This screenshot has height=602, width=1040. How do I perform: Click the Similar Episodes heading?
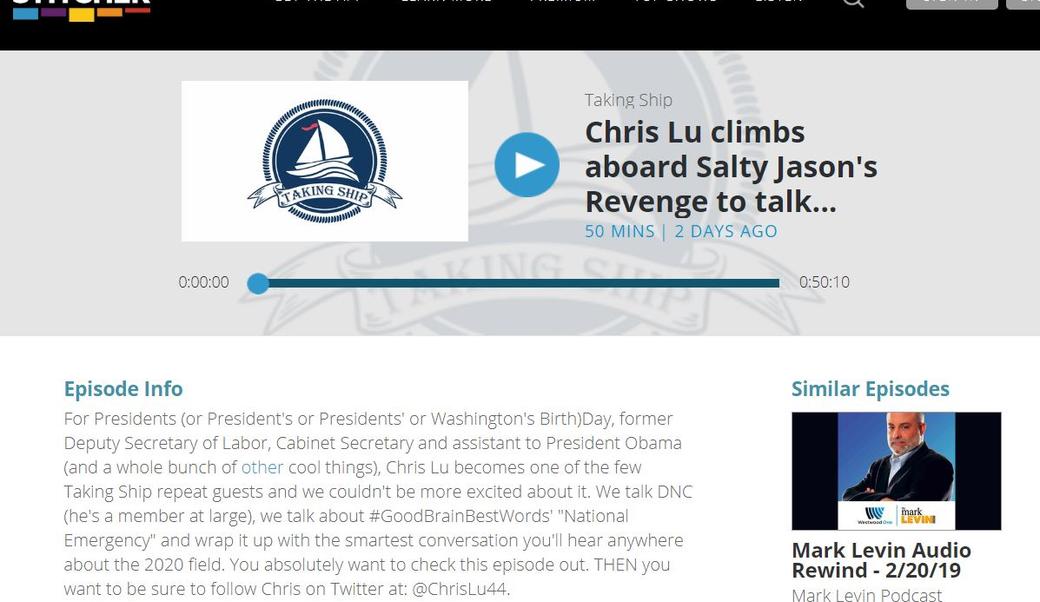[x=870, y=389]
